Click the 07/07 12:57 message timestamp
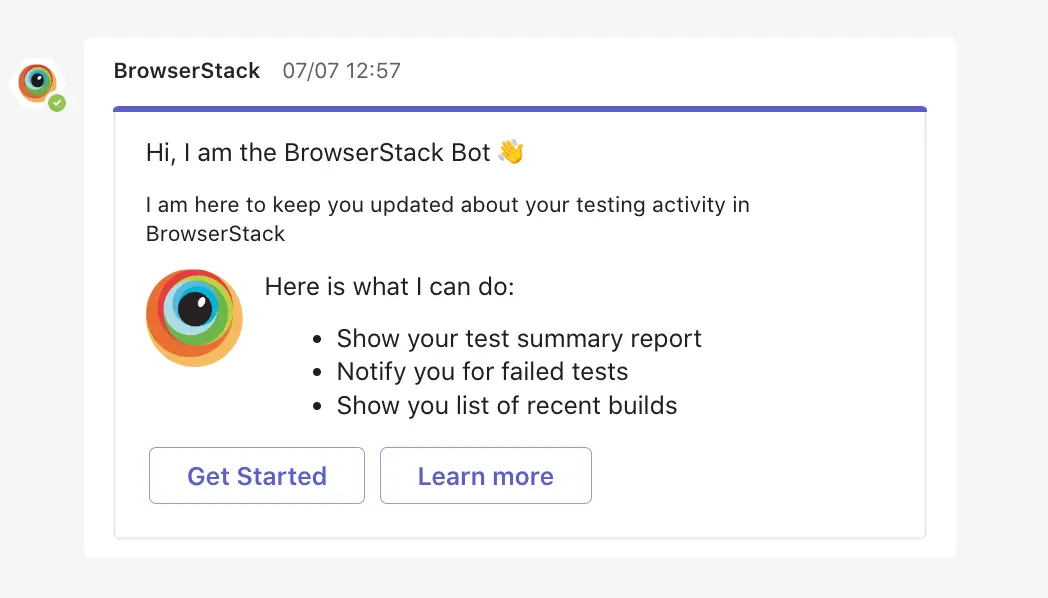This screenshot has height=598, width=1048. [x=341, y=71]
